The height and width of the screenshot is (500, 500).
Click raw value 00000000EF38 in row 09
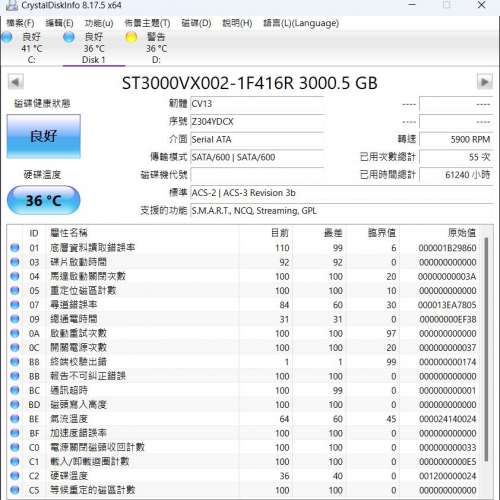(x=447, y=319)
